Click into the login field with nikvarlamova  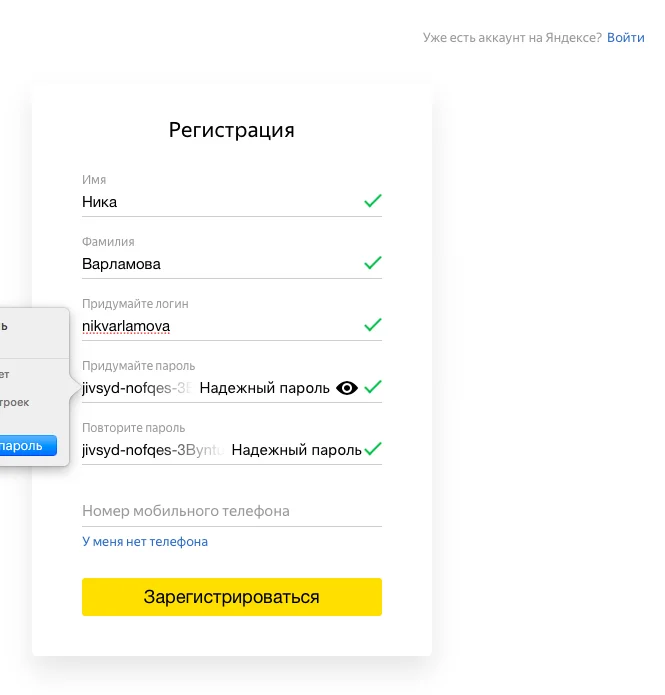(x=220, y=326)
